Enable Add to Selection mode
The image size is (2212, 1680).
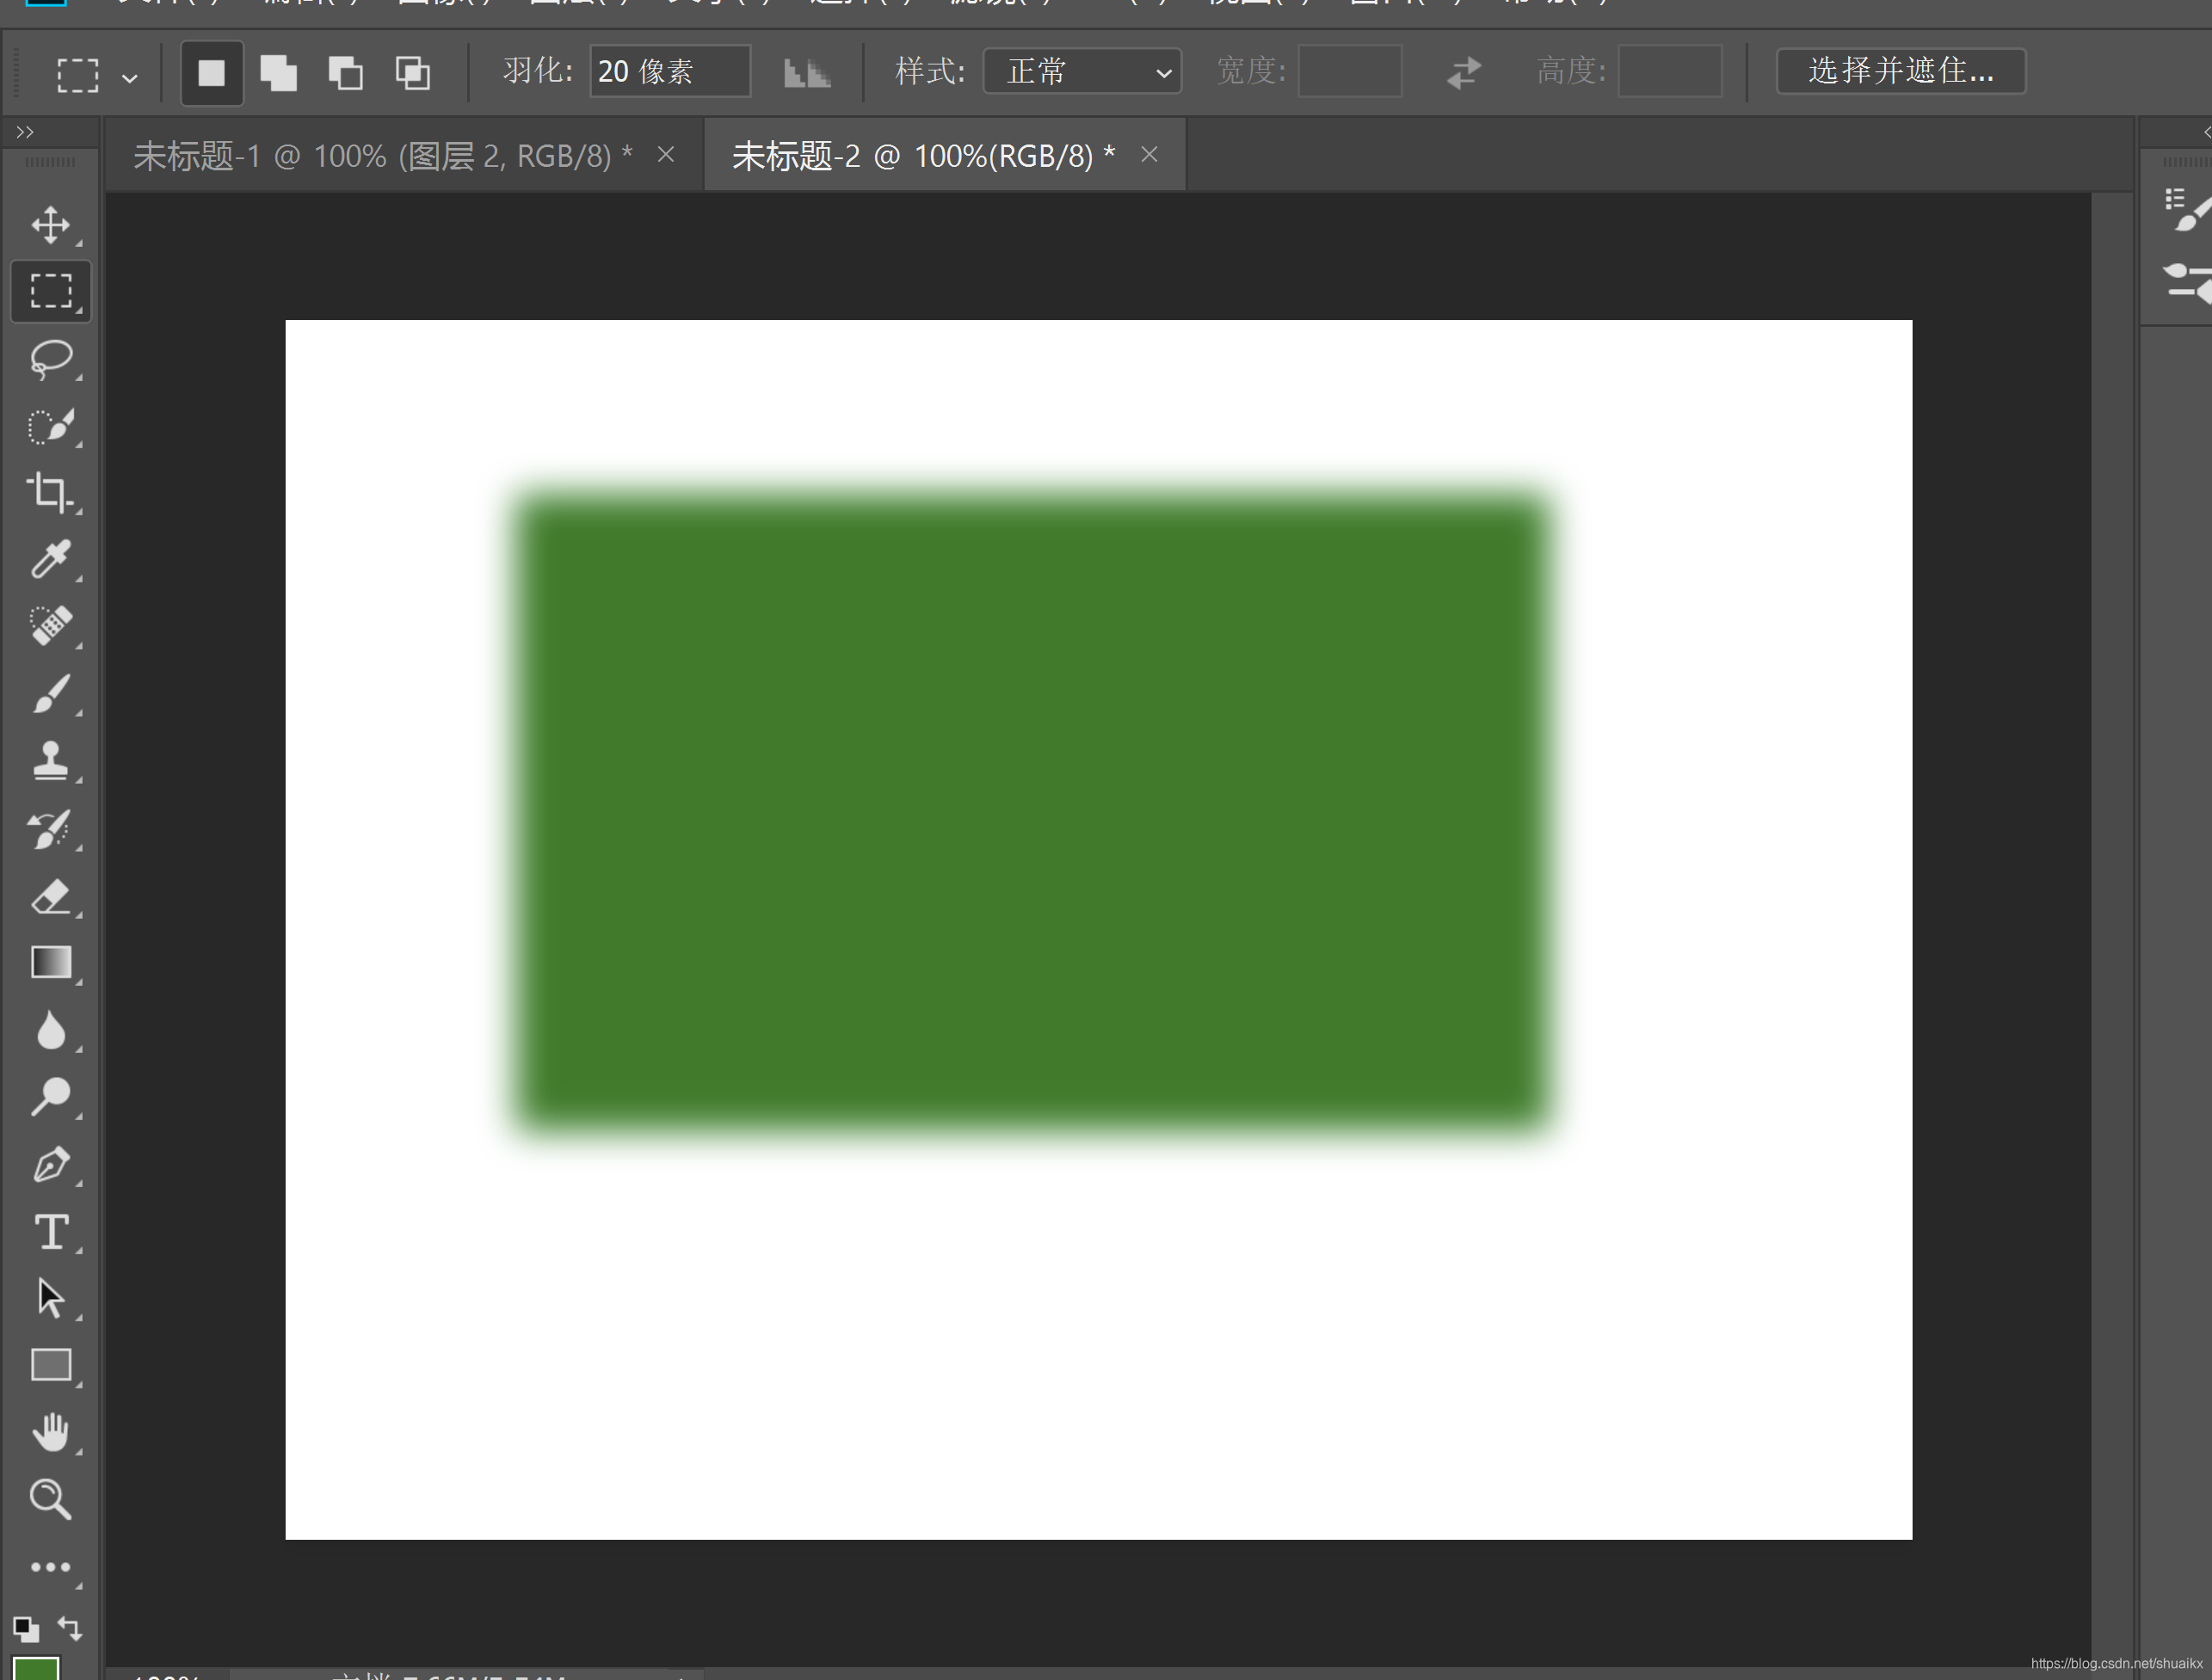[278, 73]
